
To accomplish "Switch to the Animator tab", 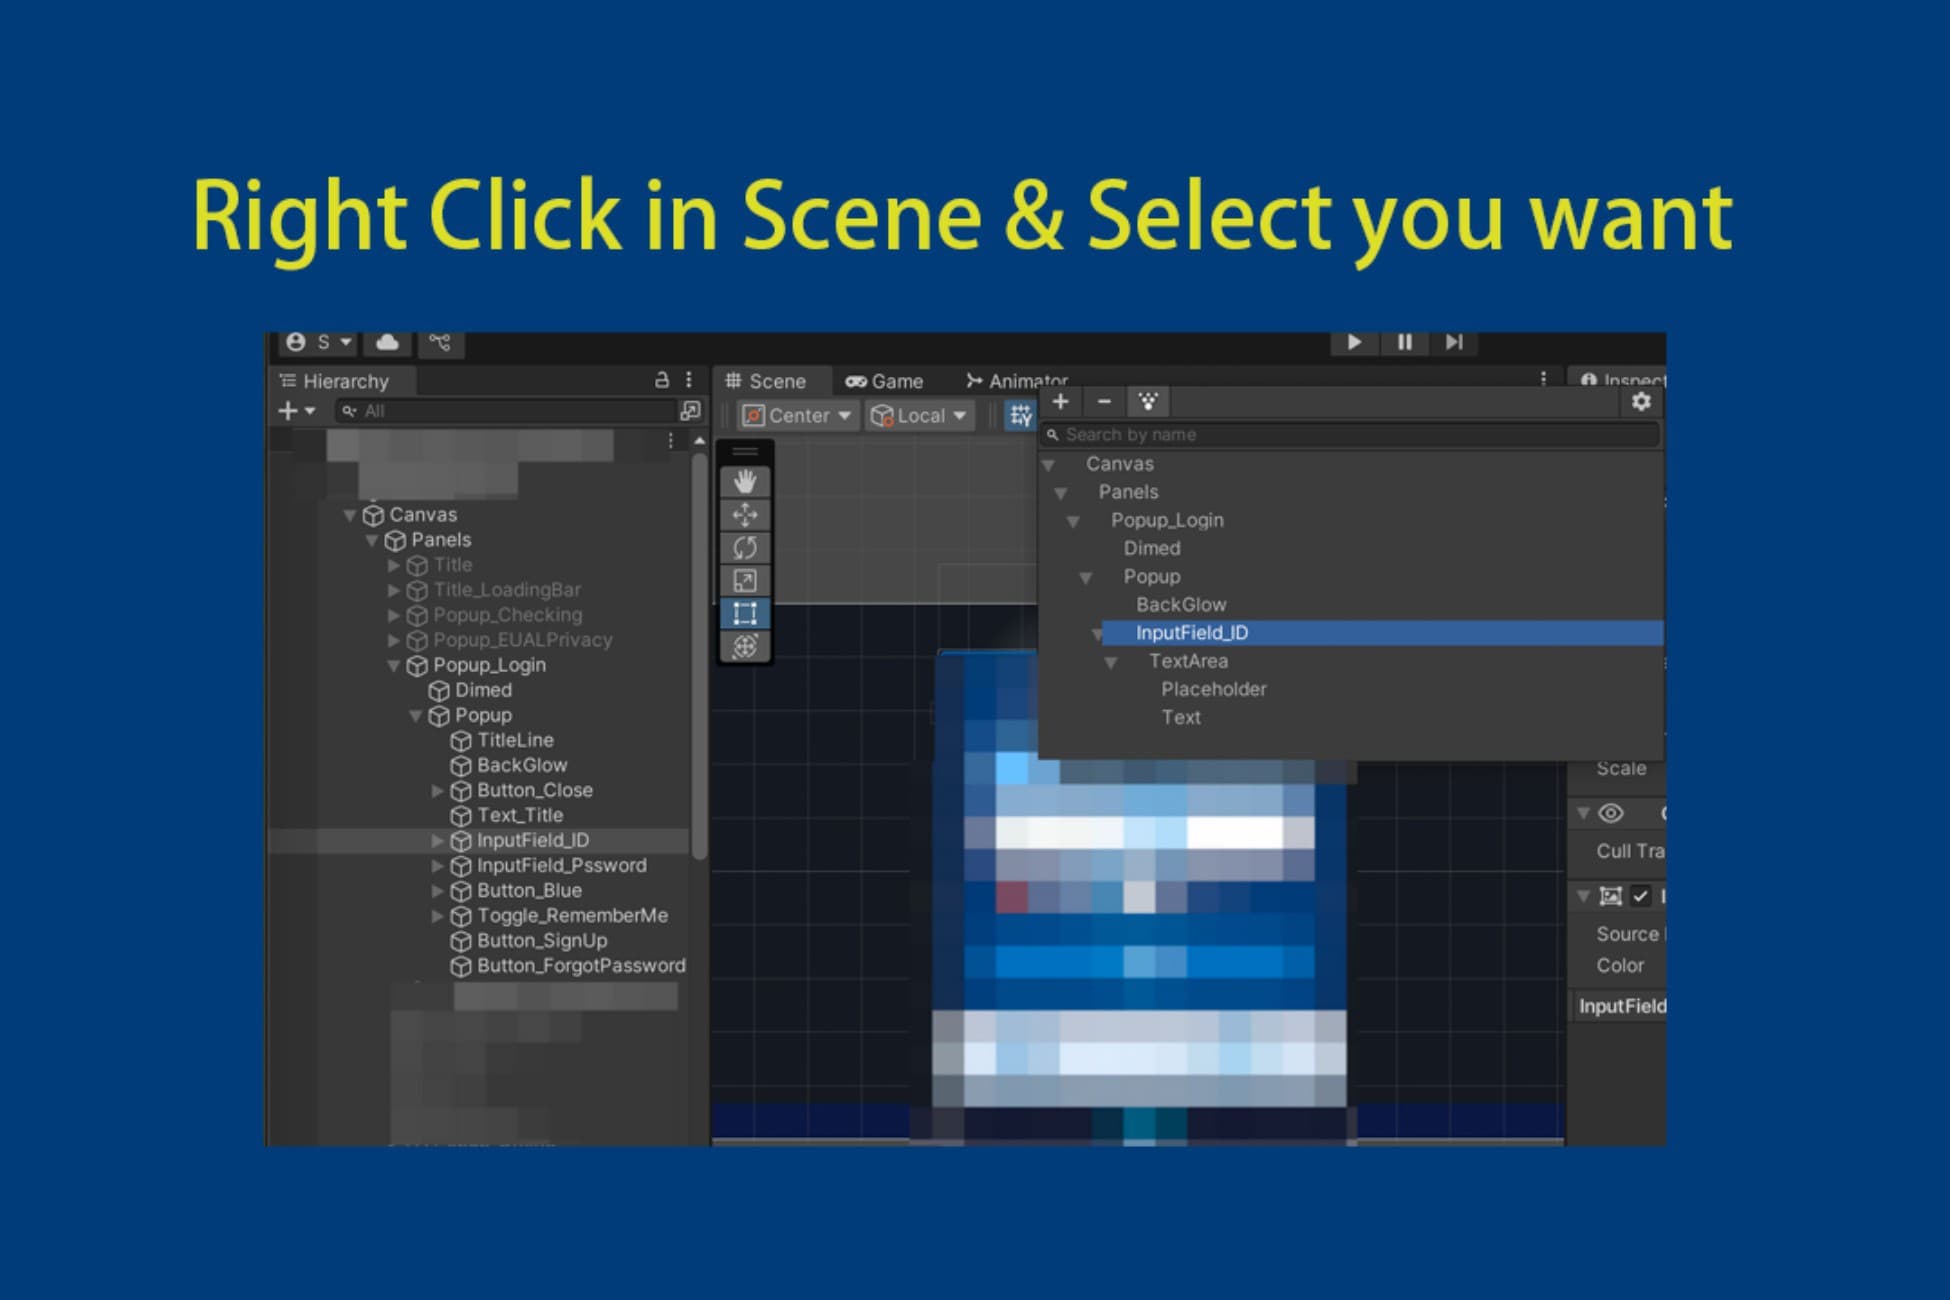I will 1017,381.
